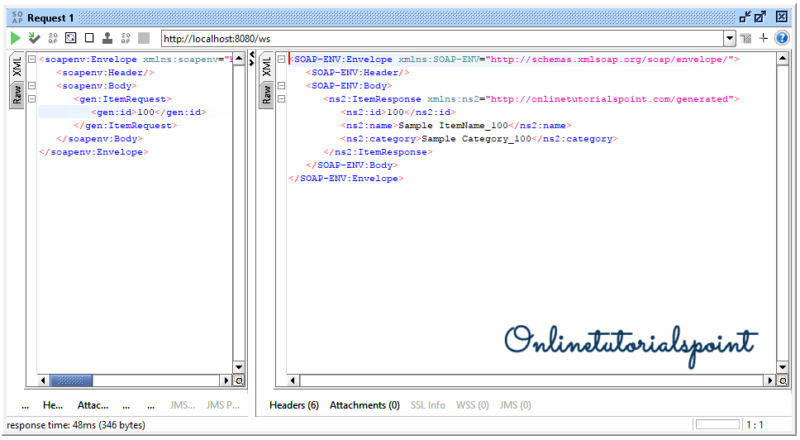Click the request Attac... tab at bottom
This screenshot has height=440, width=800.
click(93, 405)
